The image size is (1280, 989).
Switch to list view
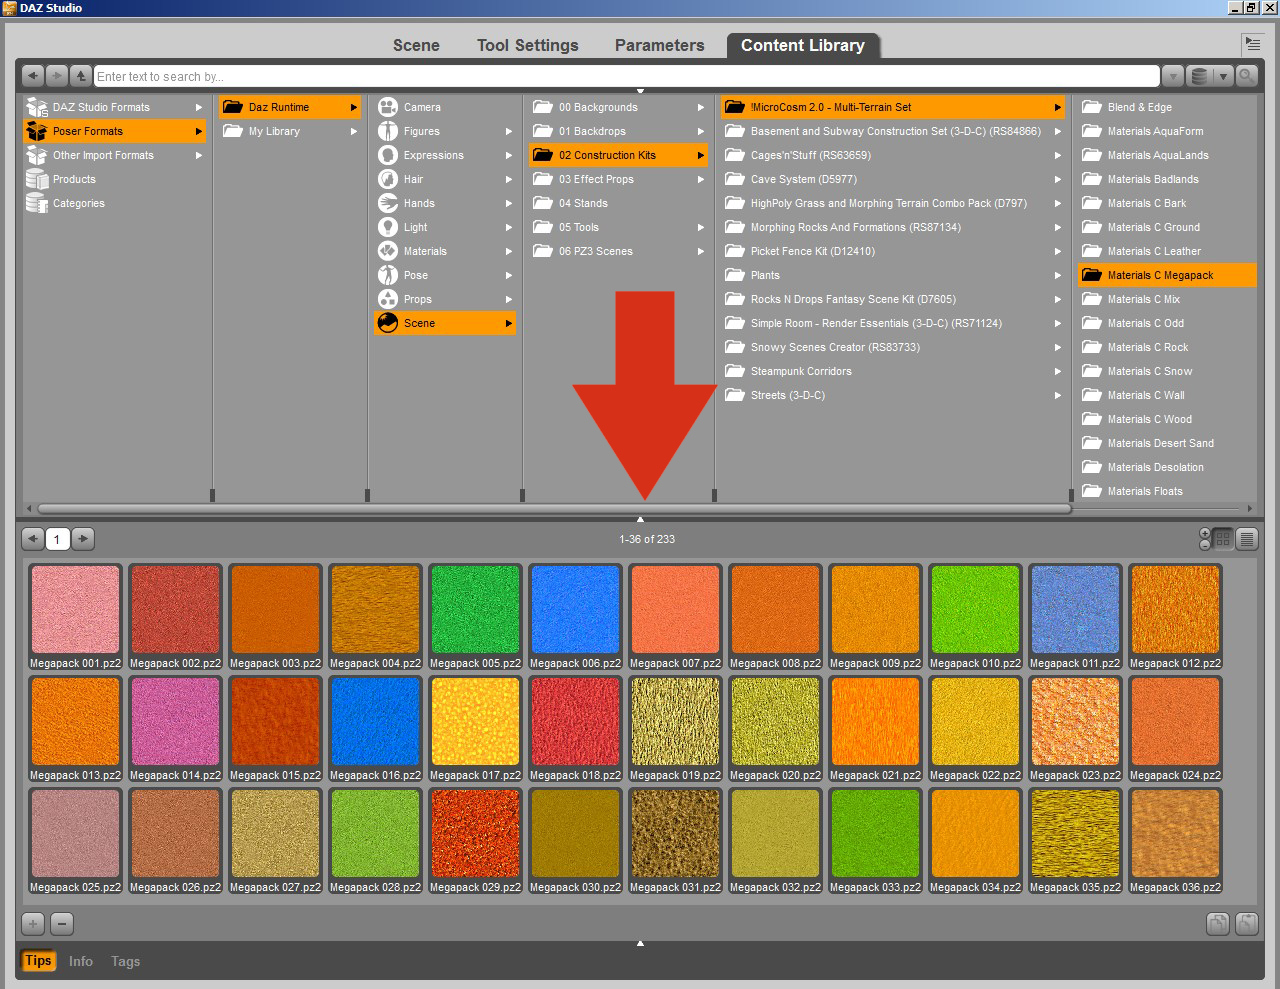1247,539
